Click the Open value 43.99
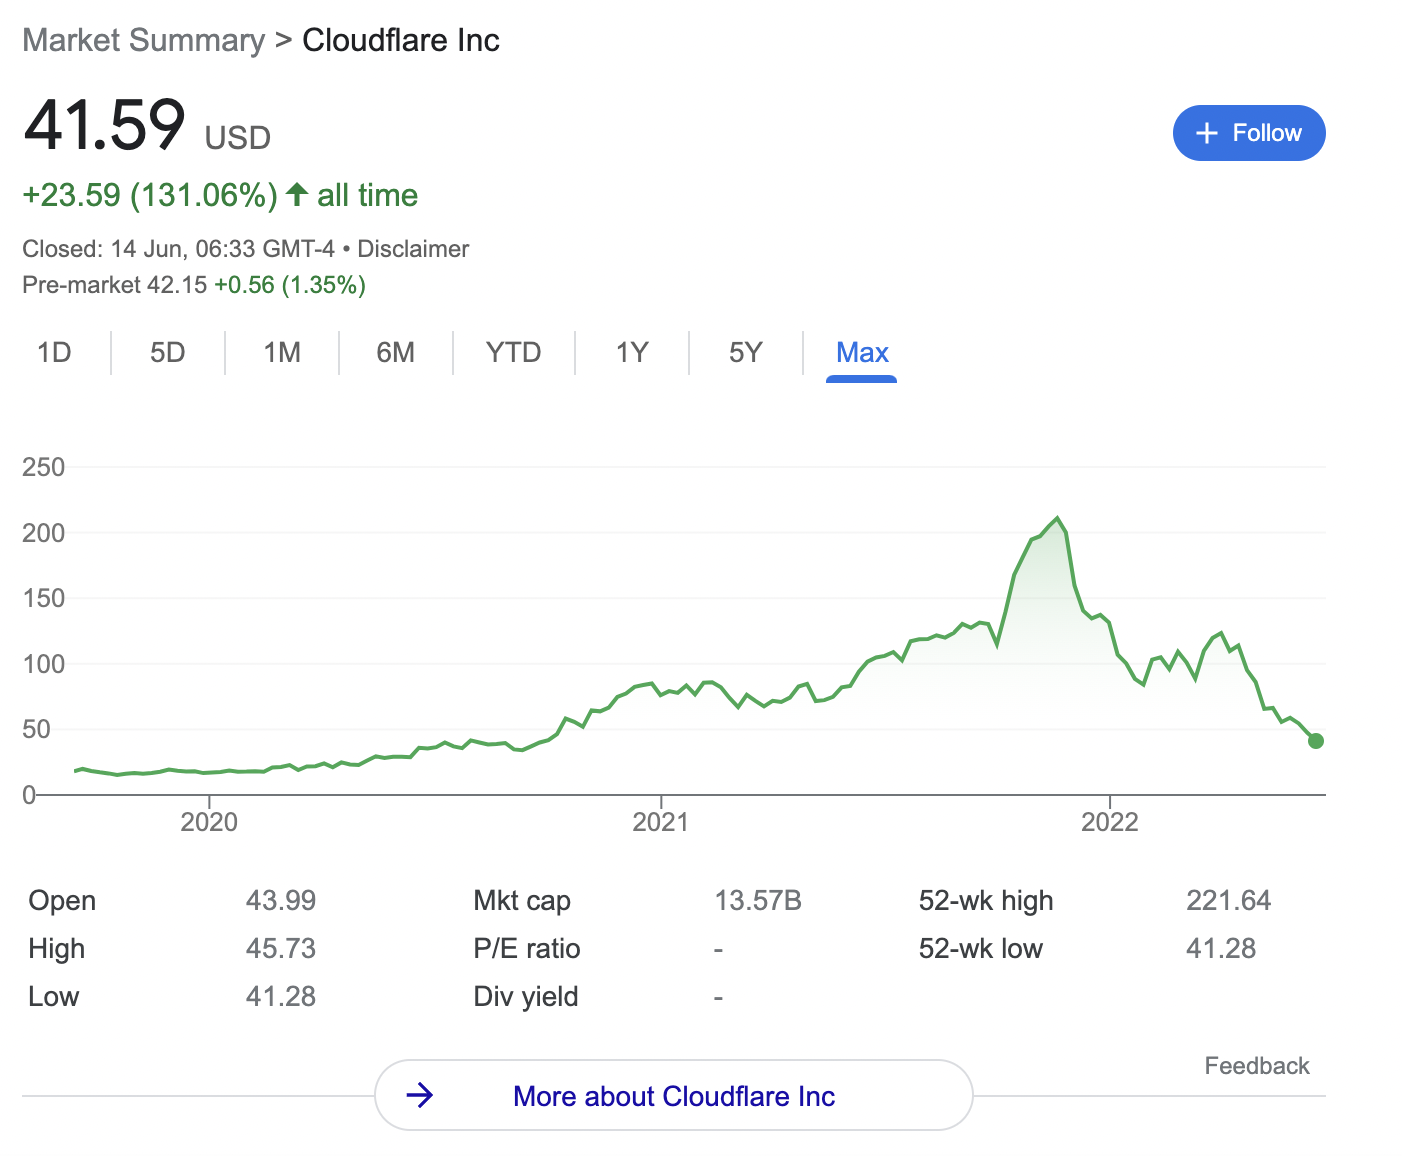1402x1156 pixels. (281, 901)
